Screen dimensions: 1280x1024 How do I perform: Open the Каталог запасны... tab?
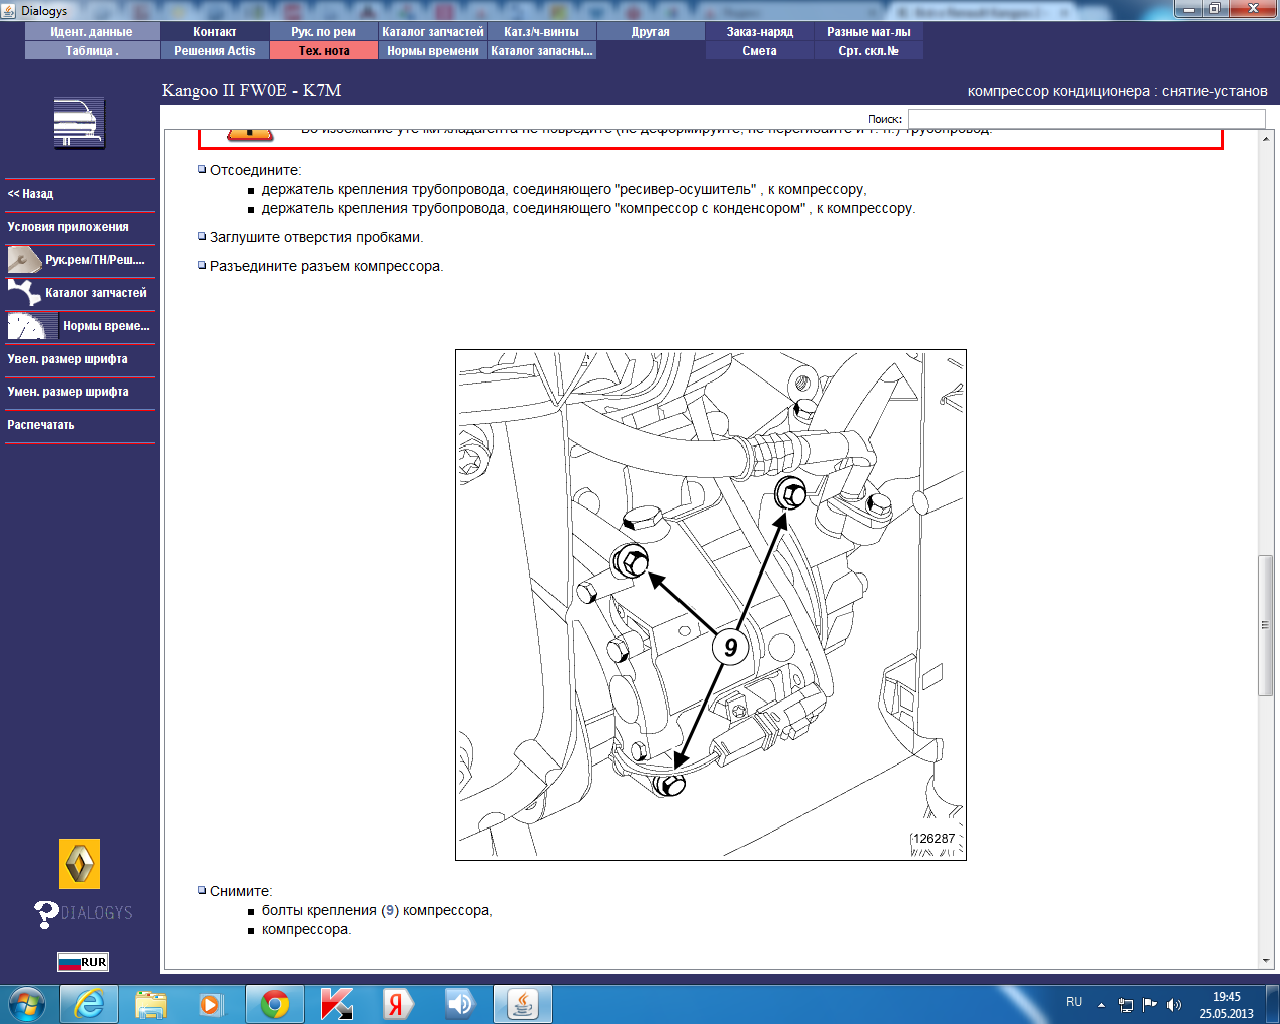(x=542, y=51)
